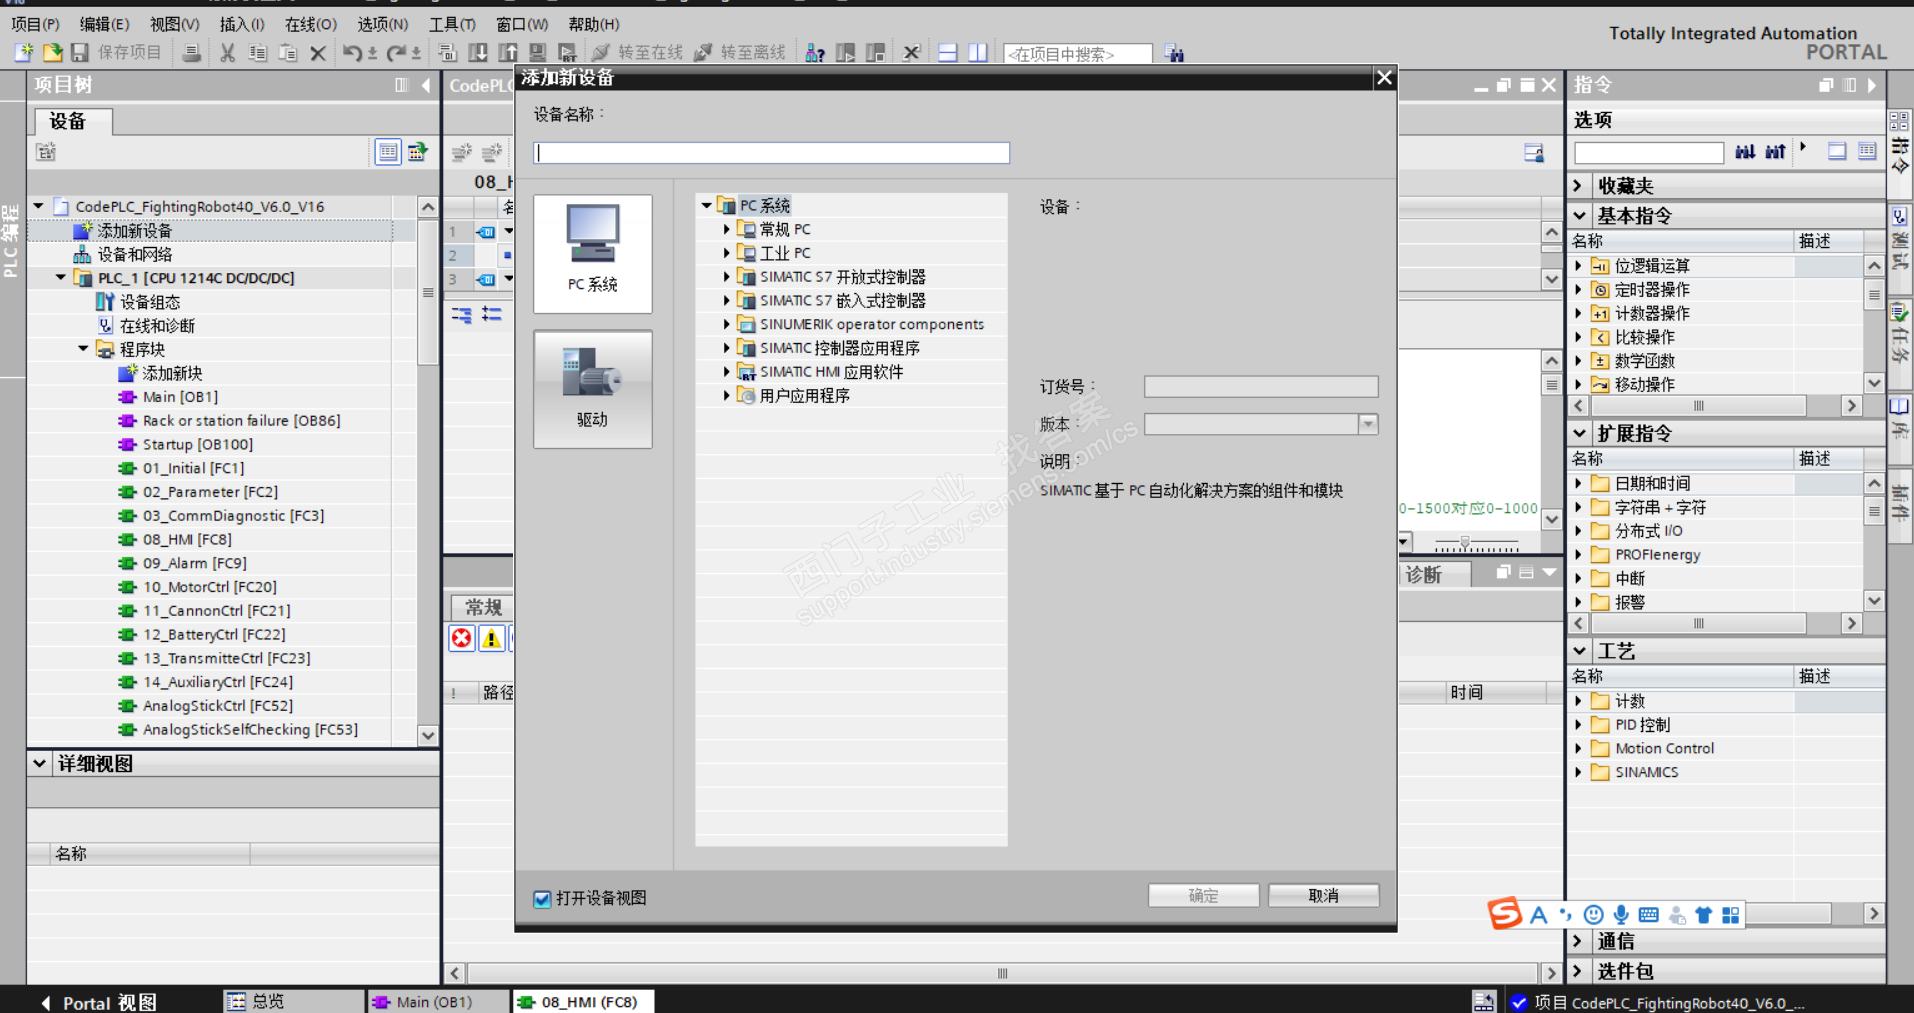Select the PC 系统 device category icon
The width and height of the screenshot is (1914, 1013).
click(593, 253)
